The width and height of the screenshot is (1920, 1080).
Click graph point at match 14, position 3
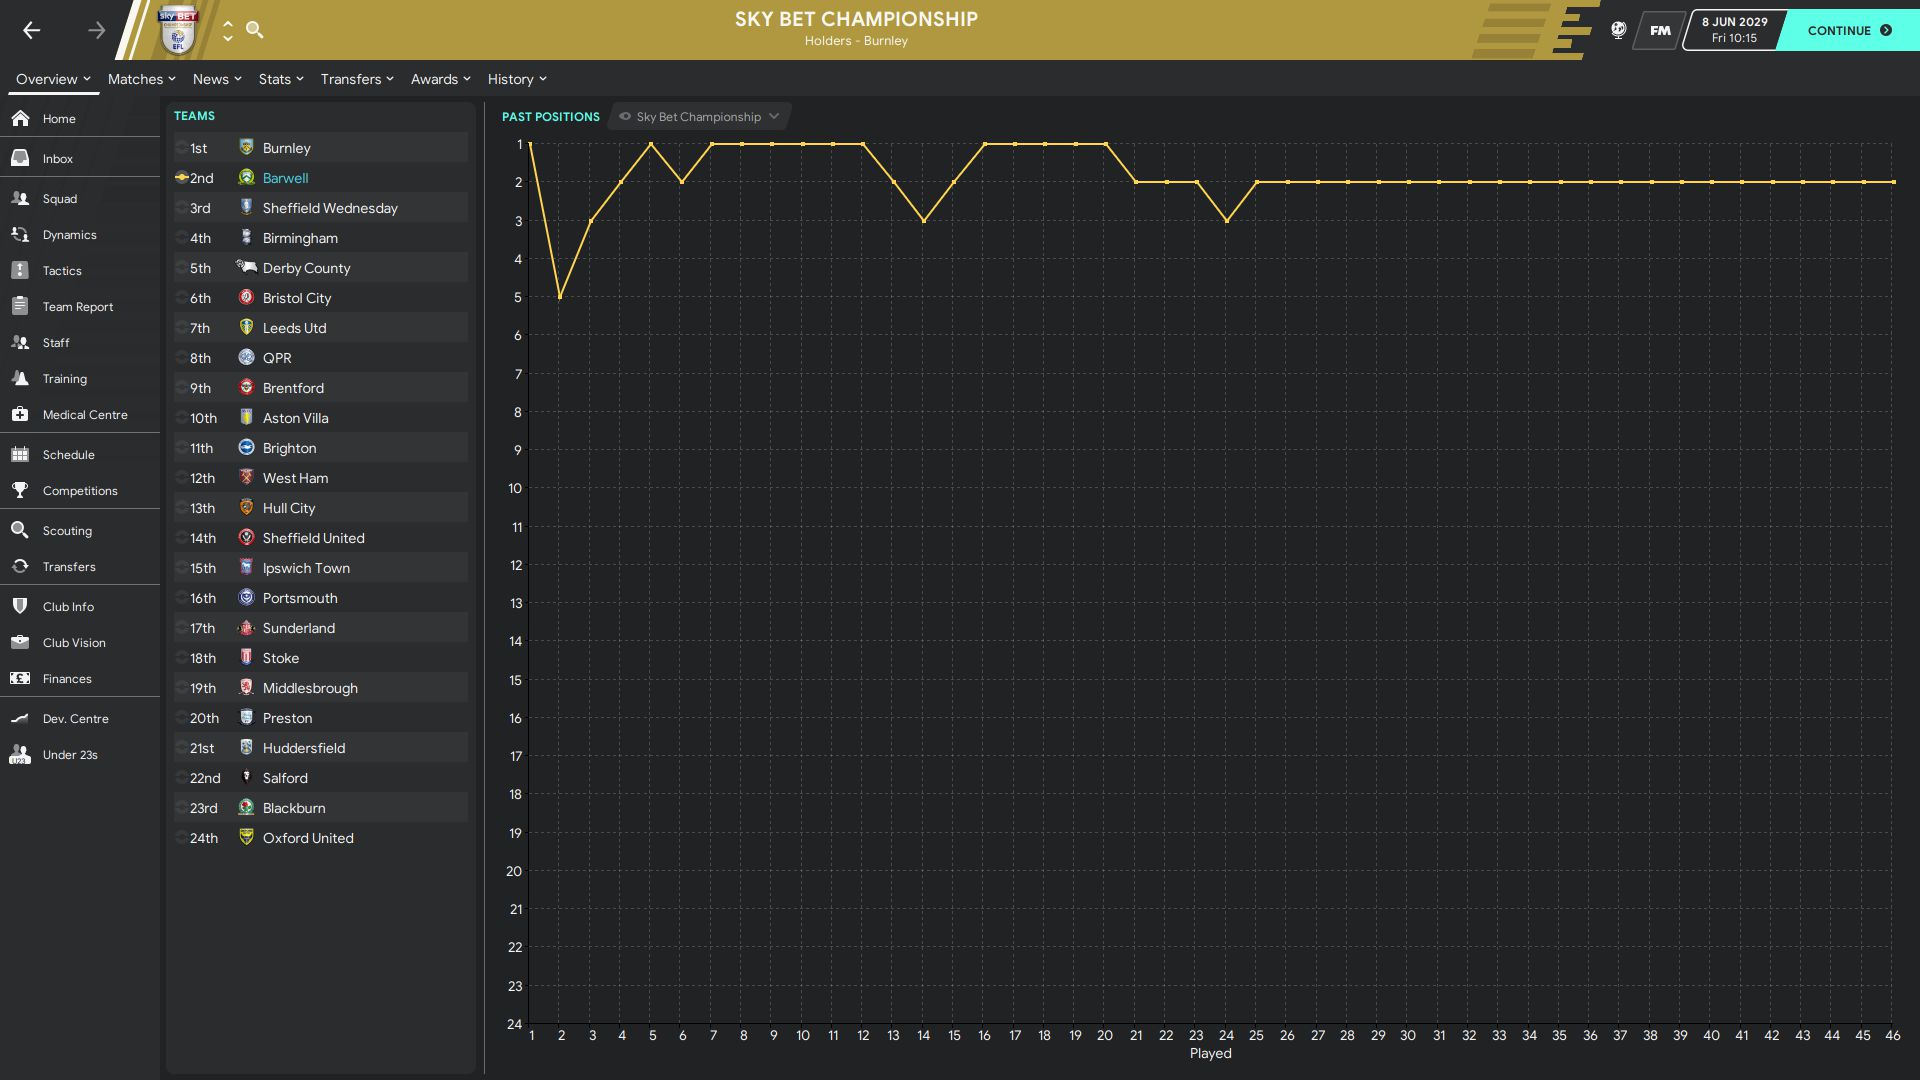tap(924, 221)
